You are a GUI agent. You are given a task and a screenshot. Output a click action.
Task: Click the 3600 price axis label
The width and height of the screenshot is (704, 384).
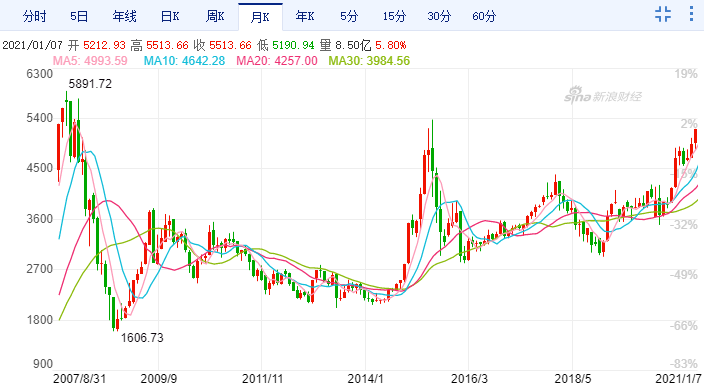(40, 219)
